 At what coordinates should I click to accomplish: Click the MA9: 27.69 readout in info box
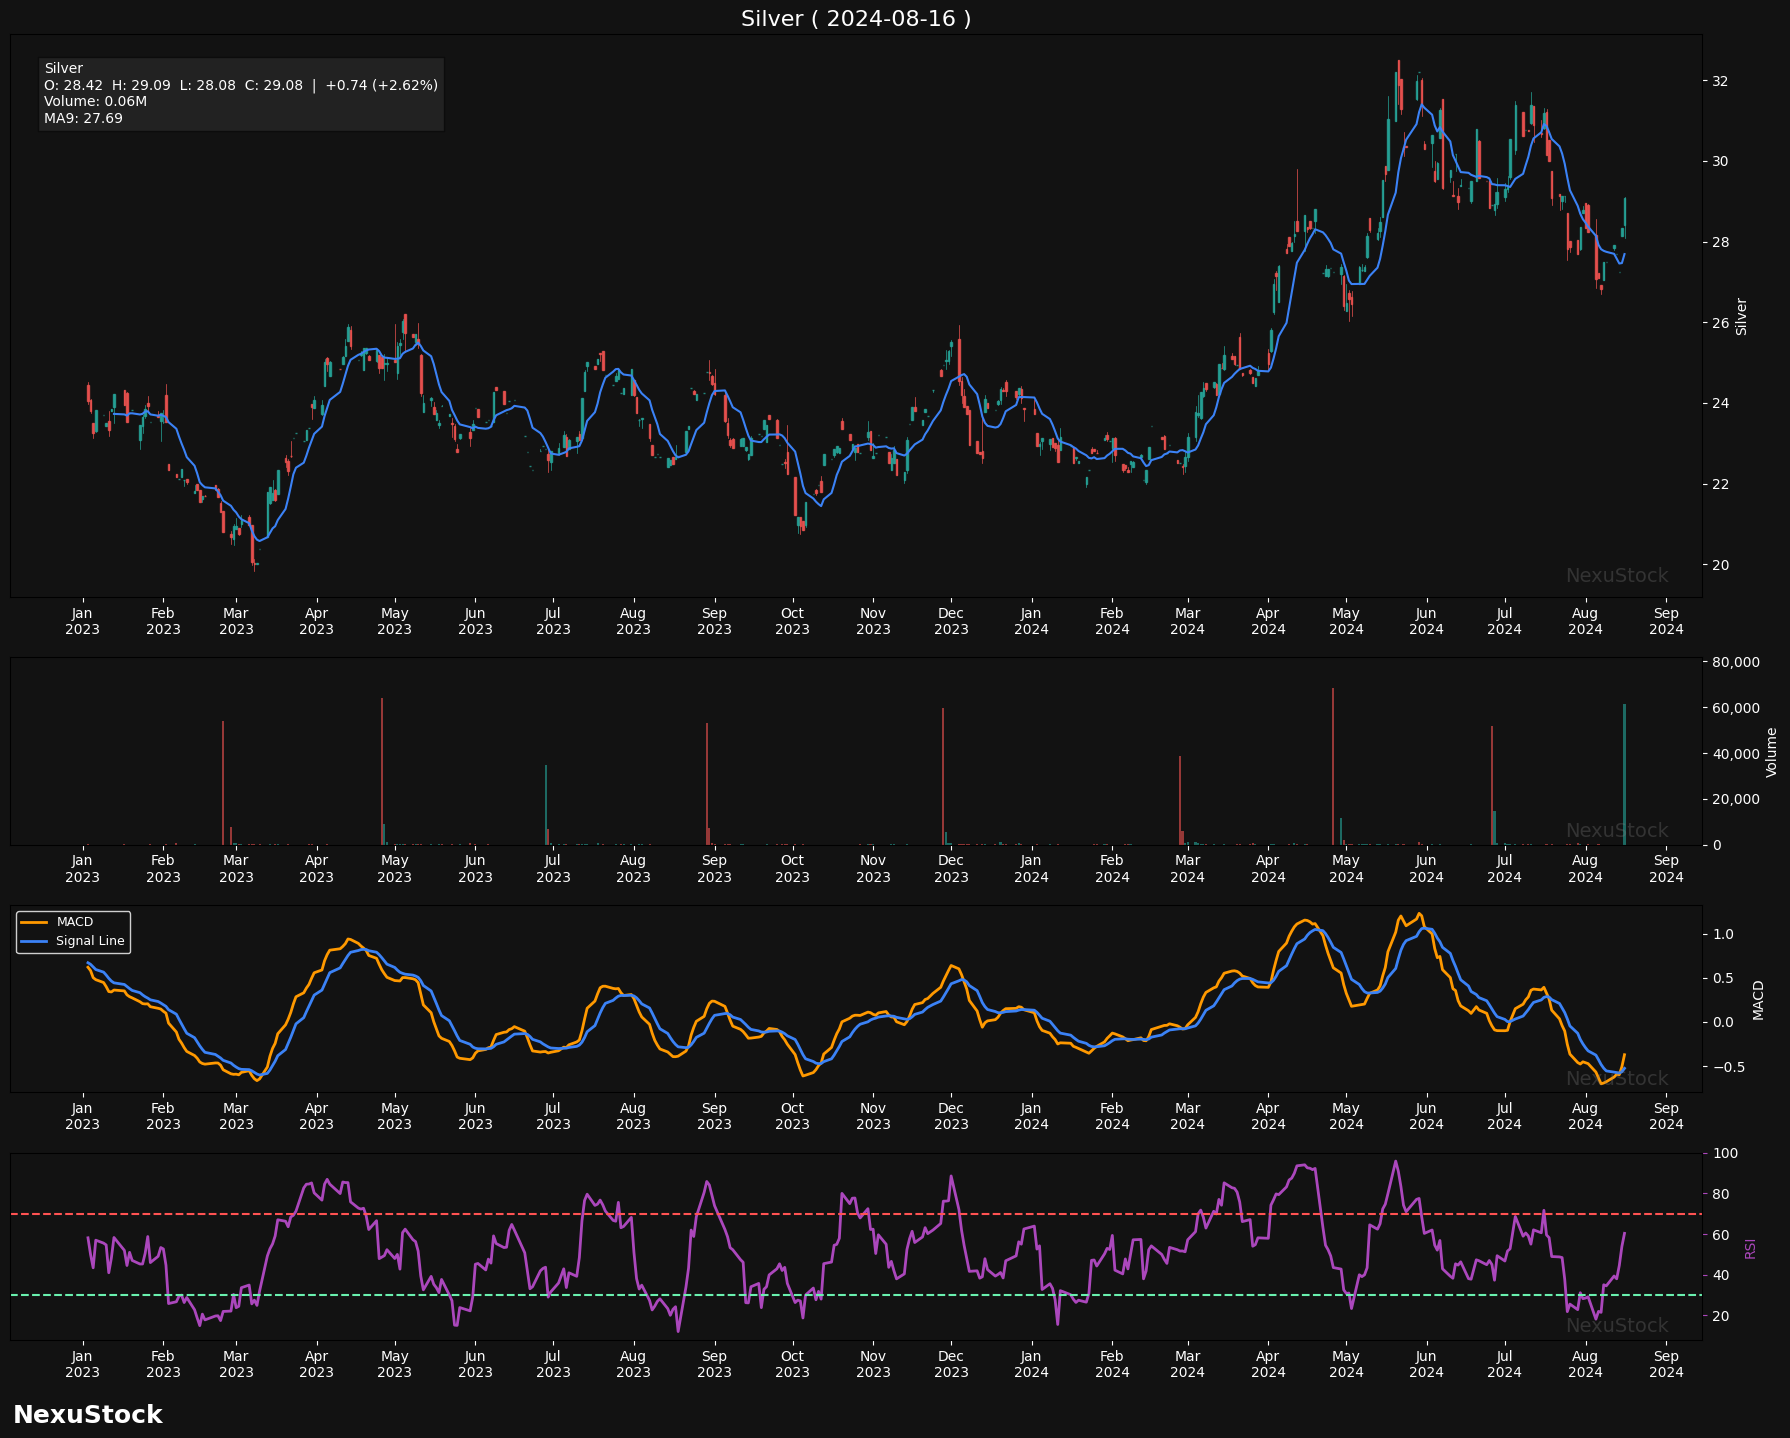(x=83, y=119)
